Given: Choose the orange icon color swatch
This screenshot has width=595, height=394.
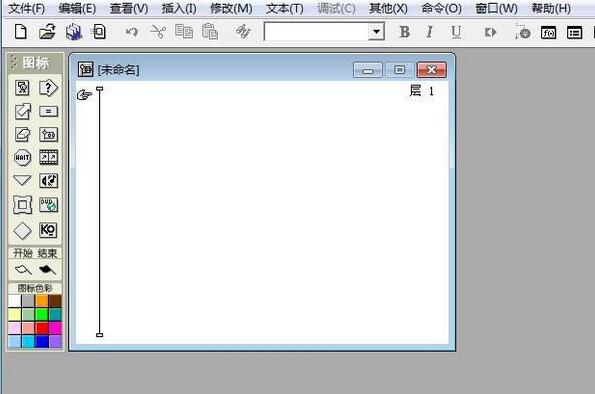Looking at the screenshot, I should coord(42,301).
